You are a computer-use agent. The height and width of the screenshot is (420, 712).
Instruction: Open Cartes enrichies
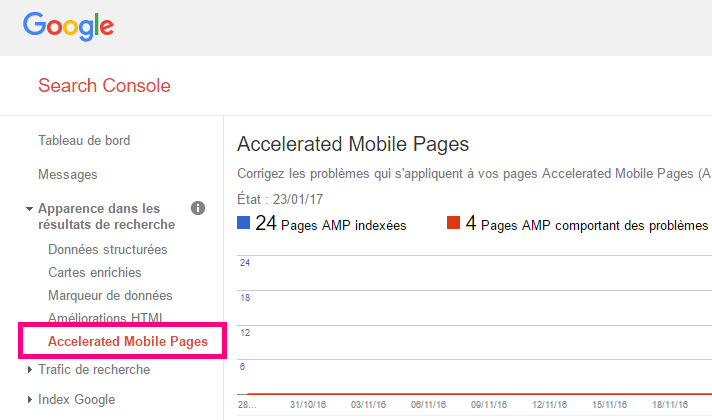click(x=94, y=272)
